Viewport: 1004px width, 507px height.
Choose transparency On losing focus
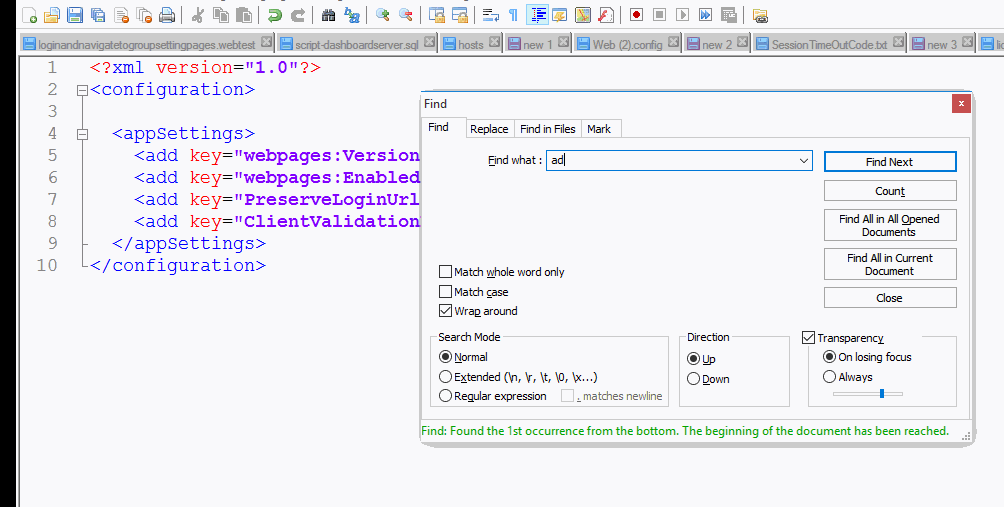829,357
